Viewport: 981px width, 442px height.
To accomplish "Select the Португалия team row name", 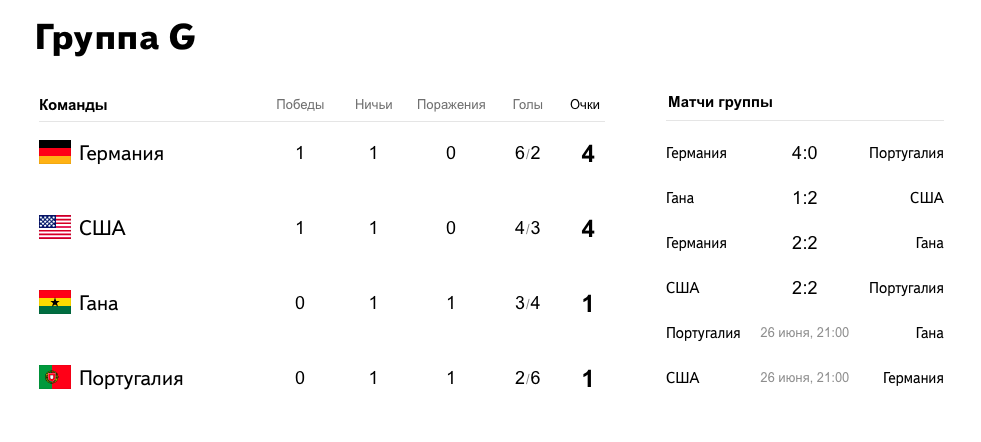I will pyautogui.click(x=131, y=378).
